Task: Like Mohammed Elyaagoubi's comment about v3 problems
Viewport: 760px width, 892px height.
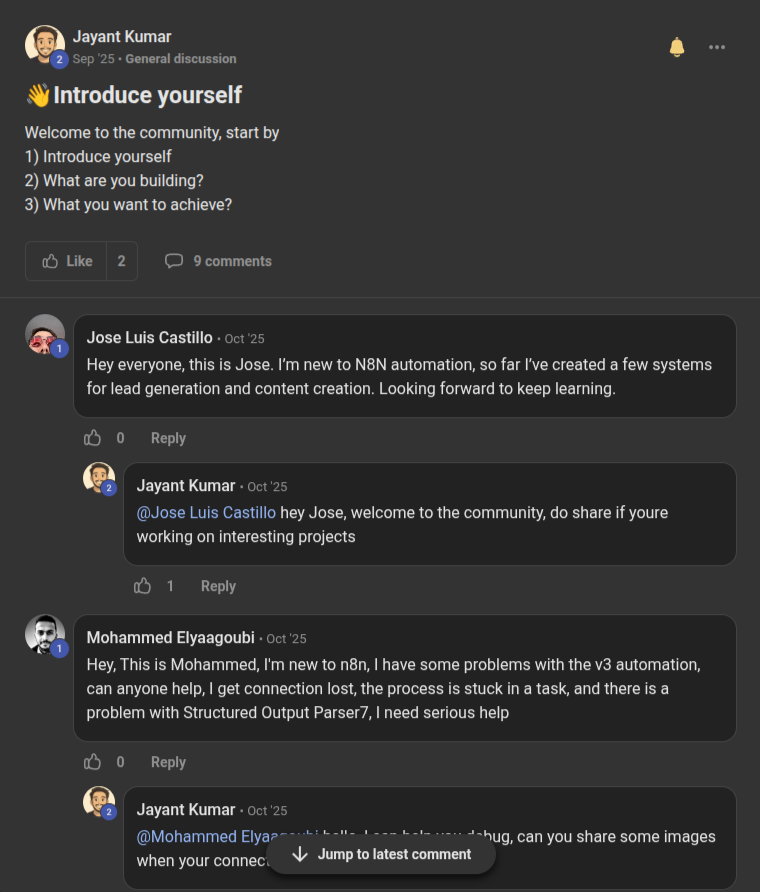Action: [x=92, y=761]
